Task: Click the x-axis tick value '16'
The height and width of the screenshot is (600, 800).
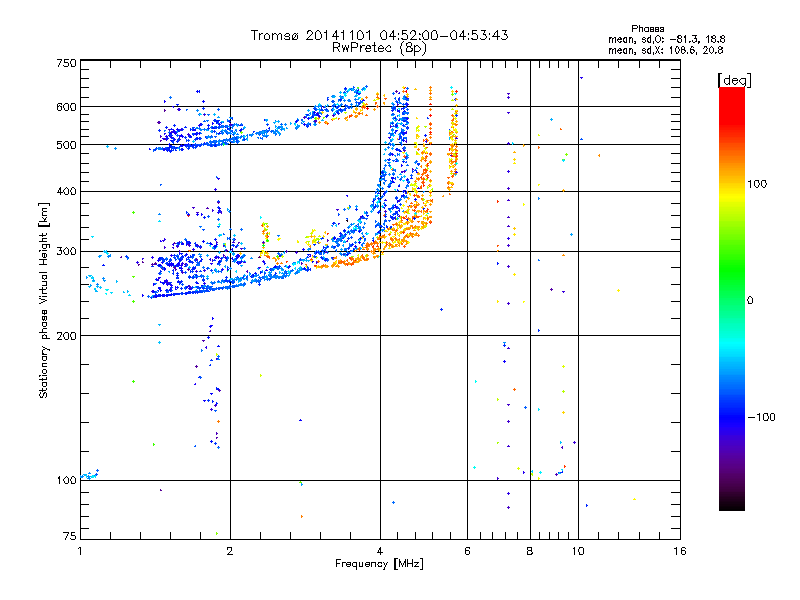Action: [680, 551]
